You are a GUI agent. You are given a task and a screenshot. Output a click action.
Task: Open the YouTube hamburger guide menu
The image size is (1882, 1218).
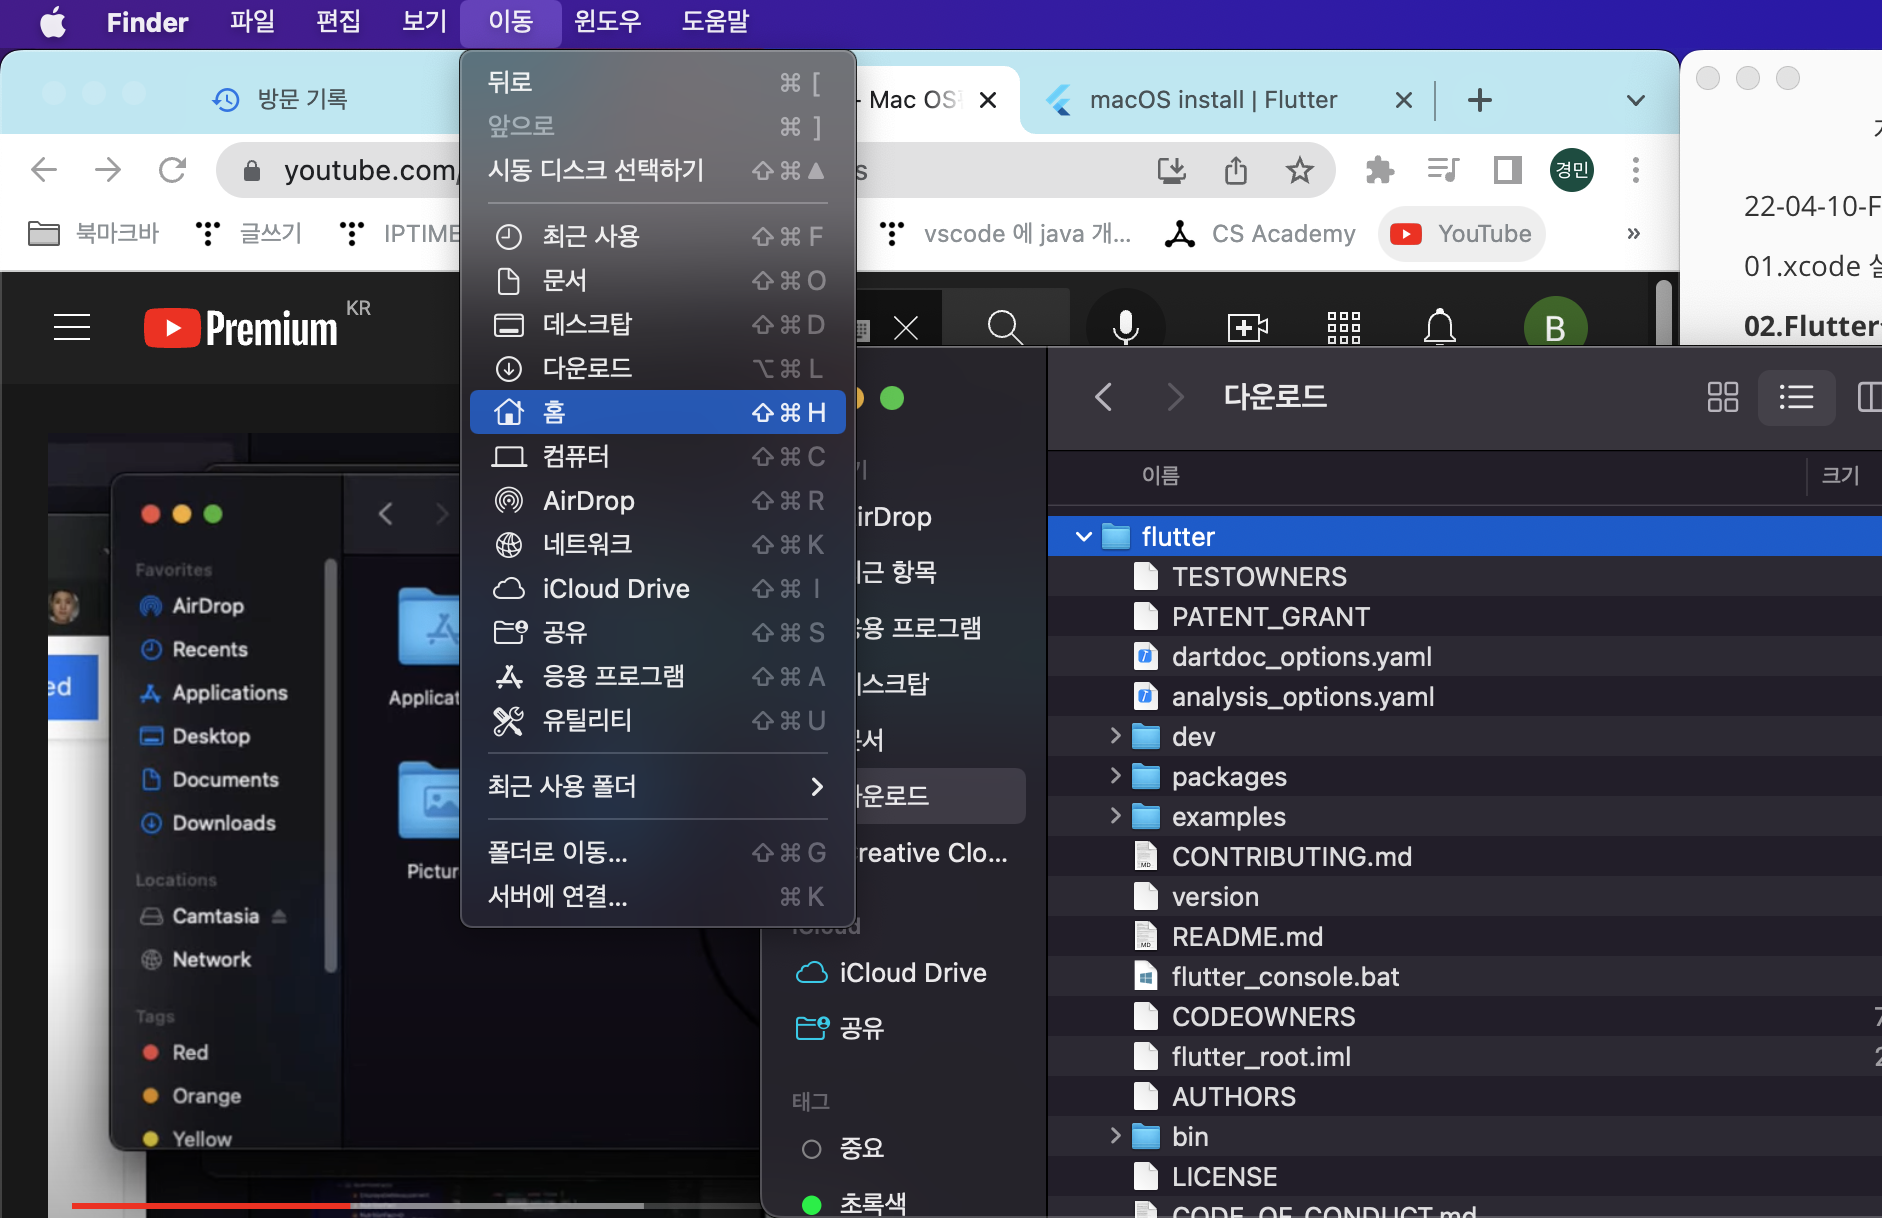pyautogui.click(x=72, y=327)
